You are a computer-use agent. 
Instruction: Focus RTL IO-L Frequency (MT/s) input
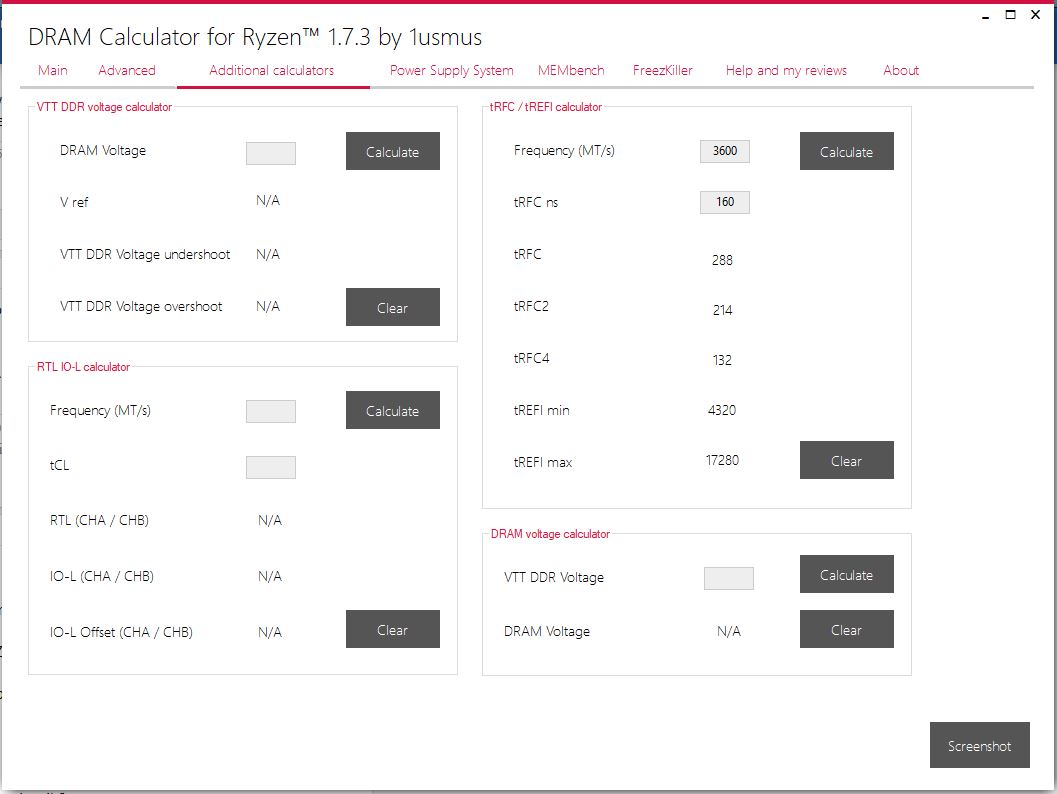271,411
